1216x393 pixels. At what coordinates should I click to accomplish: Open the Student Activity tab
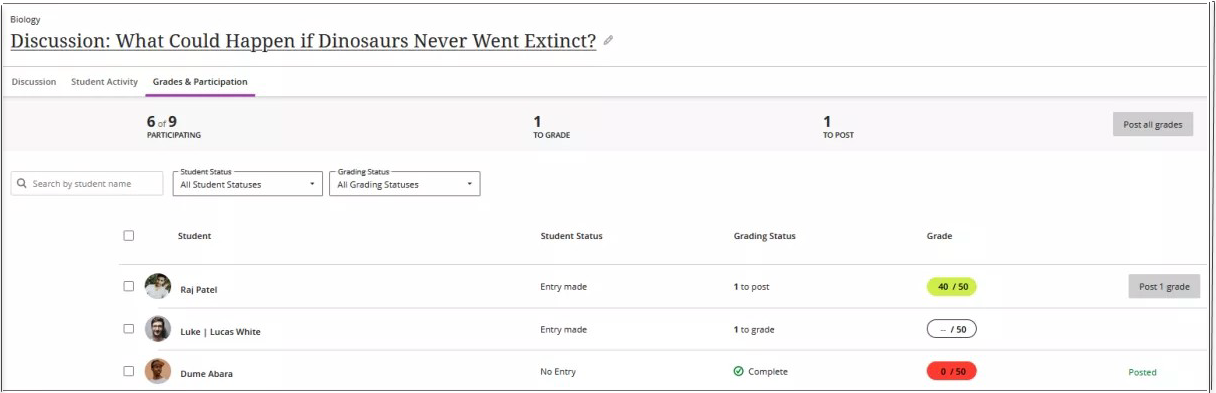[x=104, y=82]
